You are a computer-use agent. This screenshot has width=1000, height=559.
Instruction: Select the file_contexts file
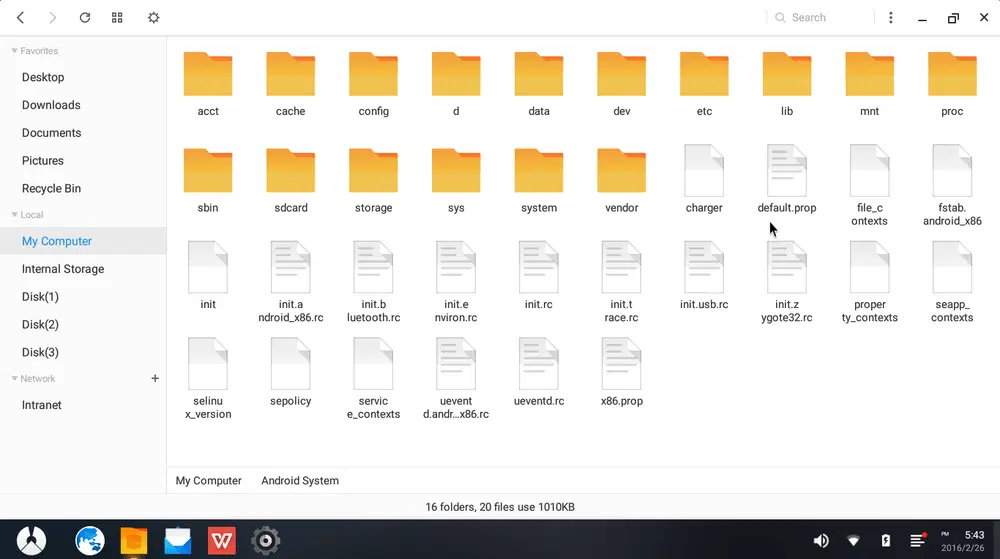pos(869,186)
